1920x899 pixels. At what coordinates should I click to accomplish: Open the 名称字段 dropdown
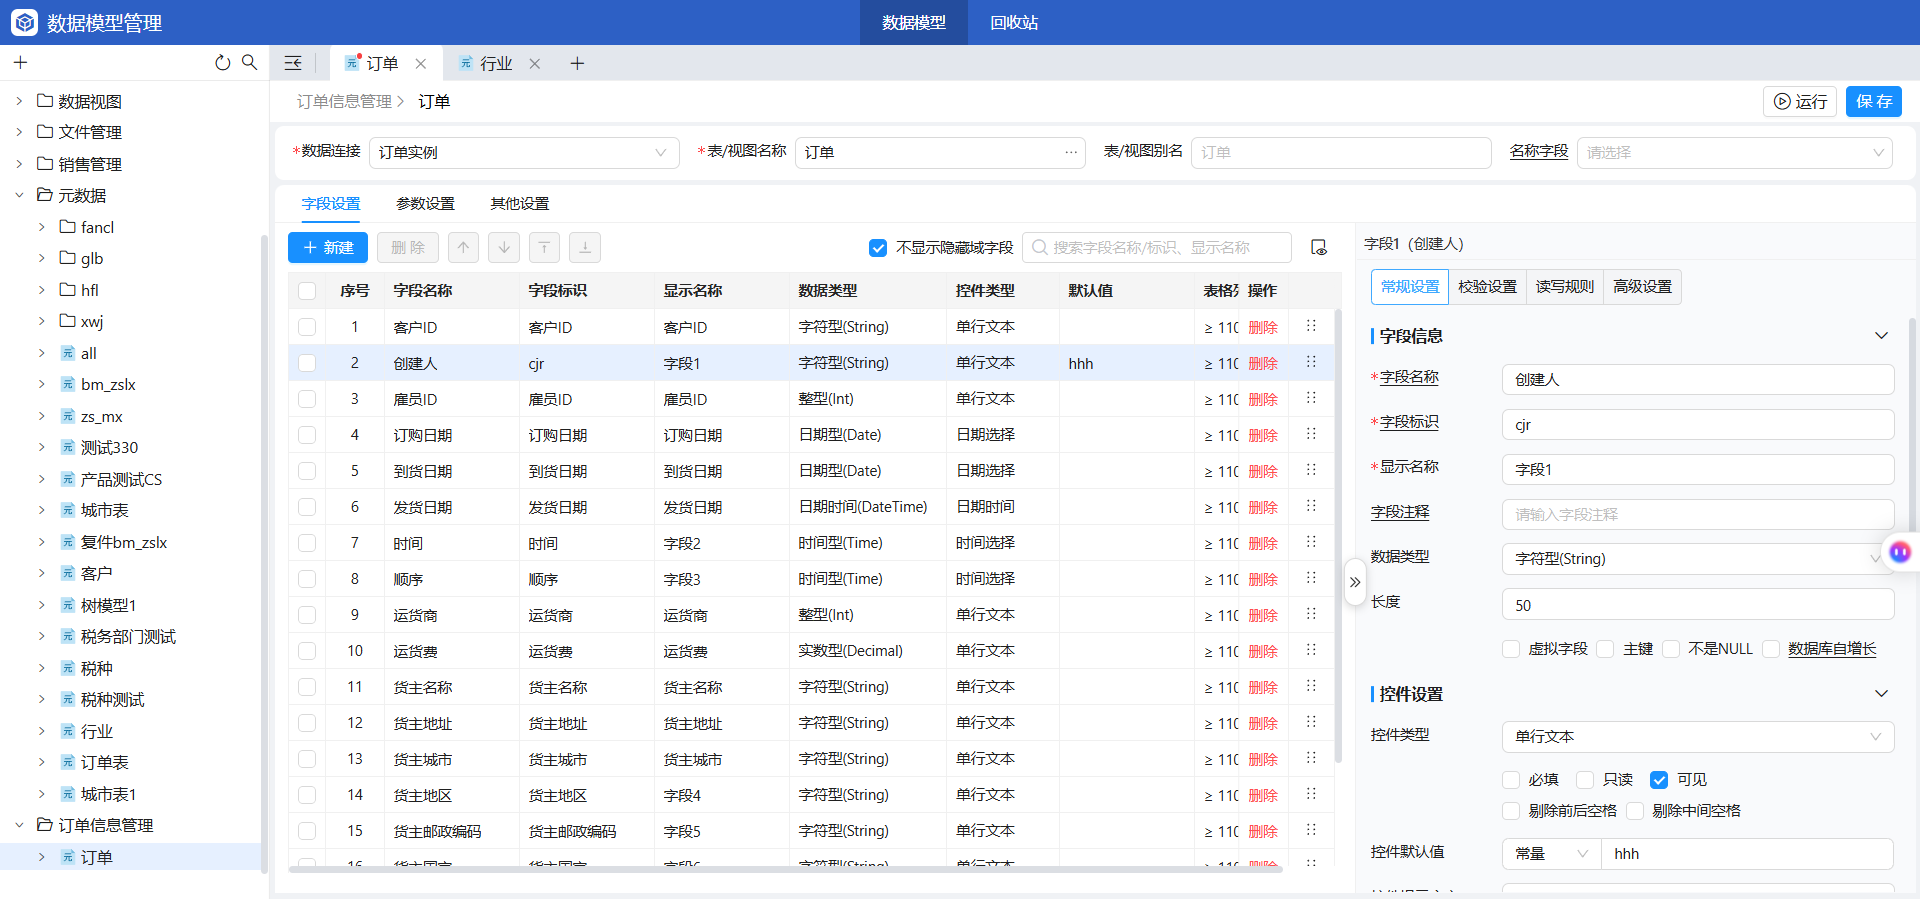click(1735, 153)
